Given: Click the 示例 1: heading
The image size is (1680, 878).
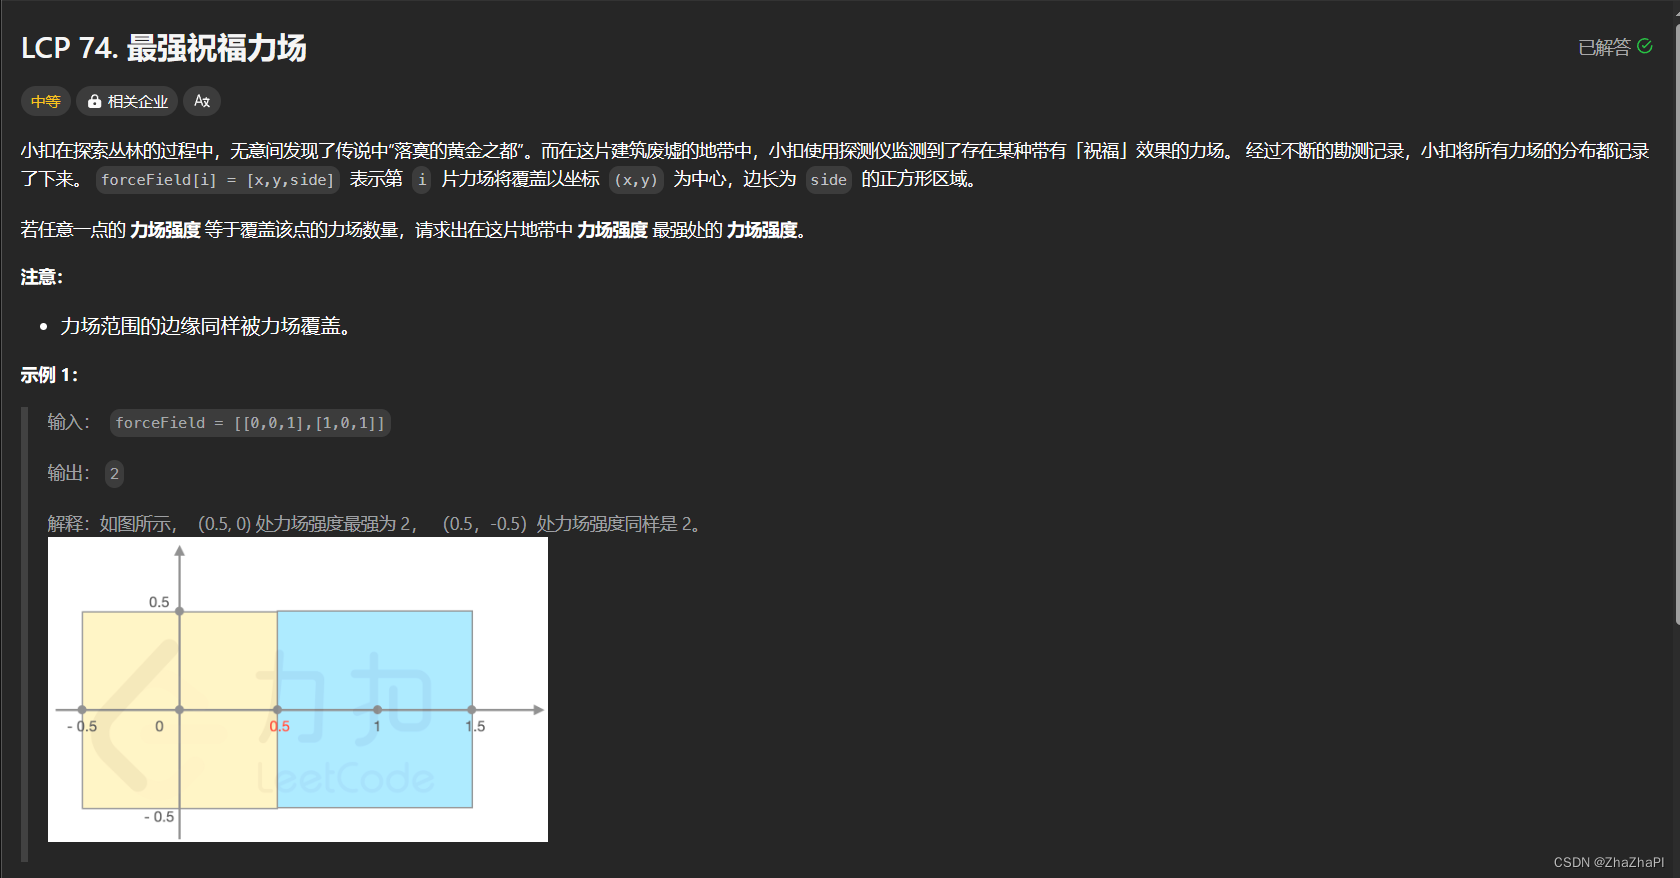Looking at the screenshot, I should click(50, 375).
